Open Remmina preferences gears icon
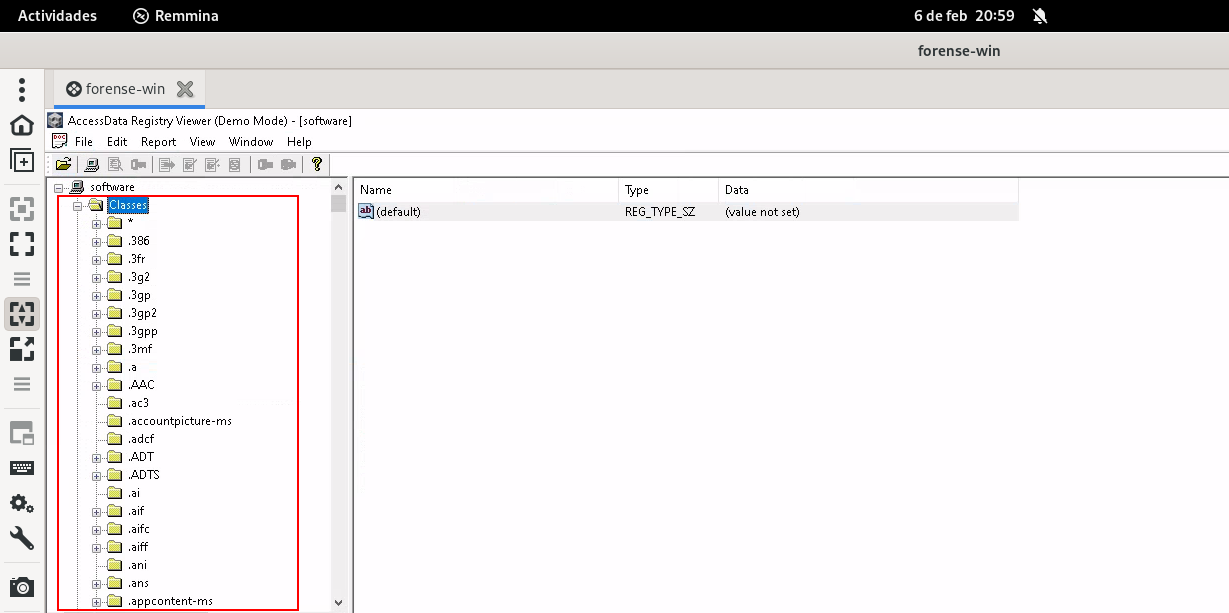1229x613 pixels. [x=22, y=503]
